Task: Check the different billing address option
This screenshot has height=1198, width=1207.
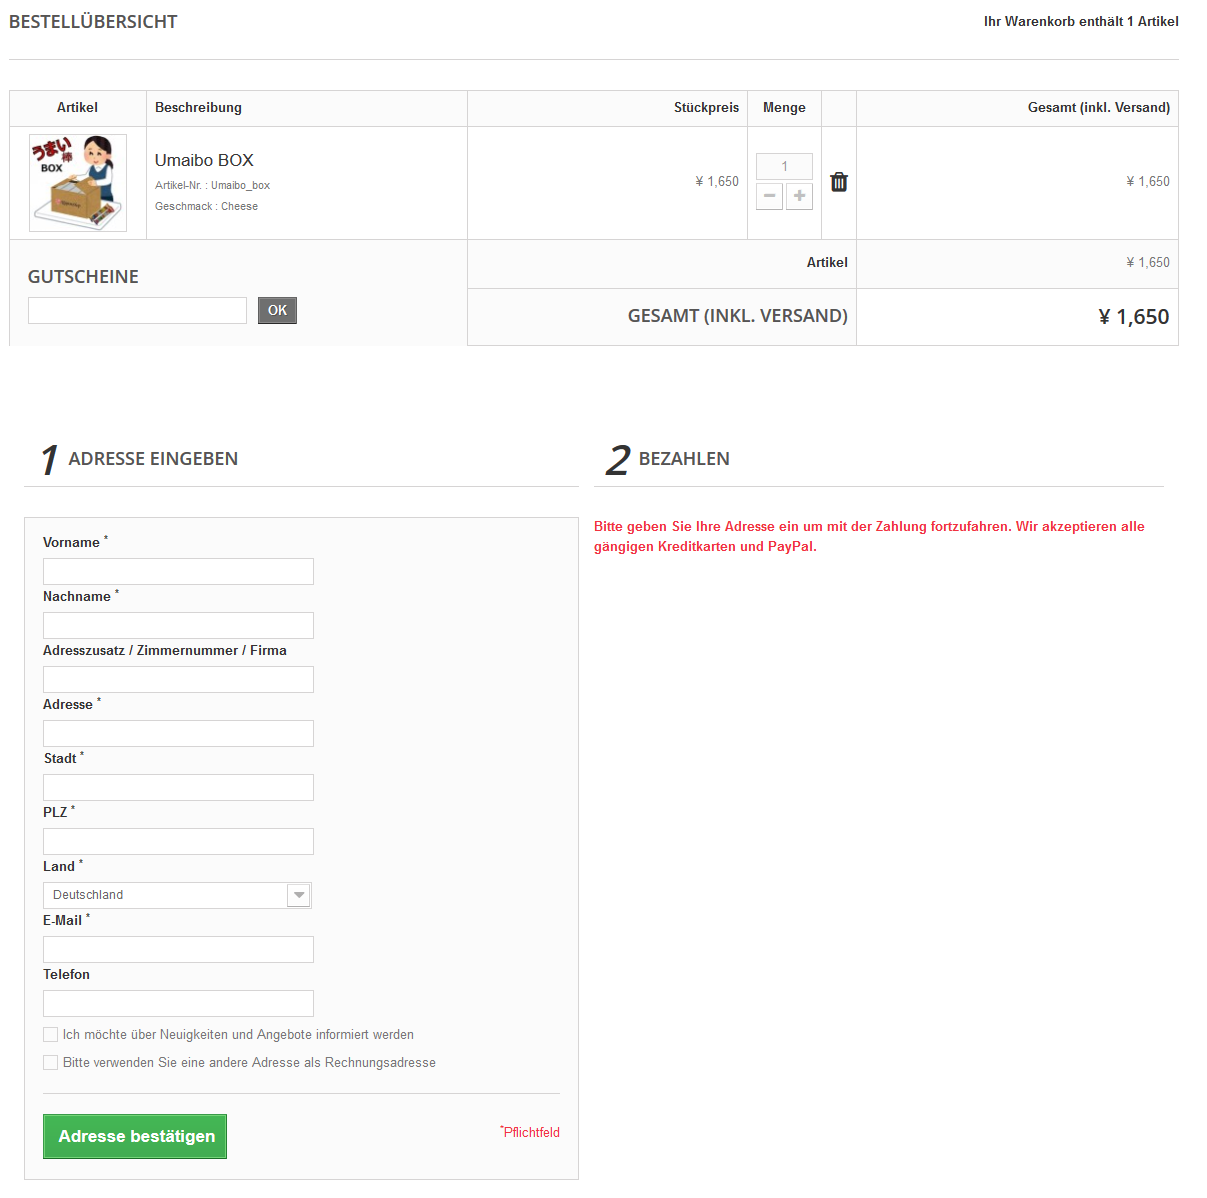Action: click(51, 1063)
